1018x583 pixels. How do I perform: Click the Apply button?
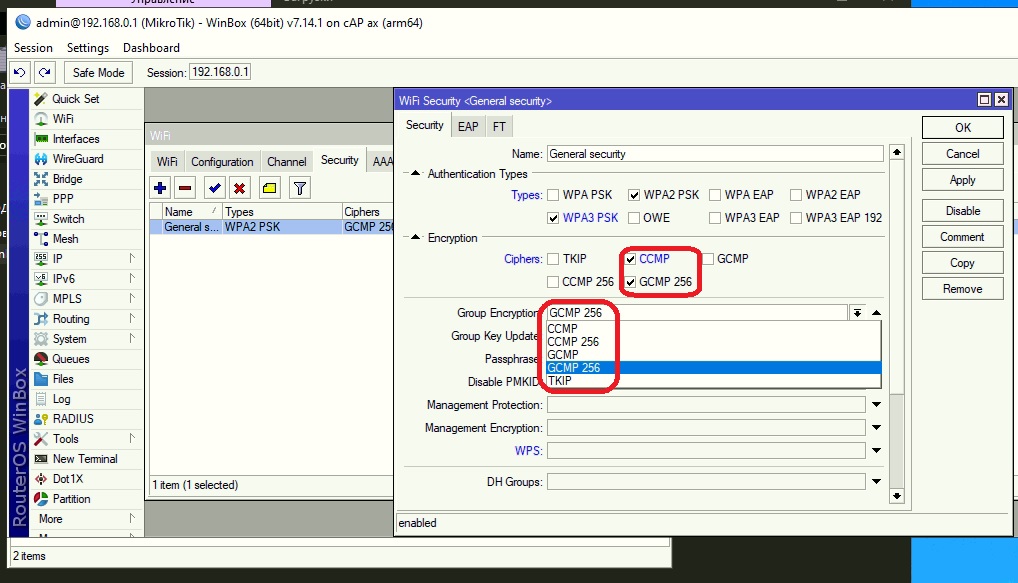(963, 180)
